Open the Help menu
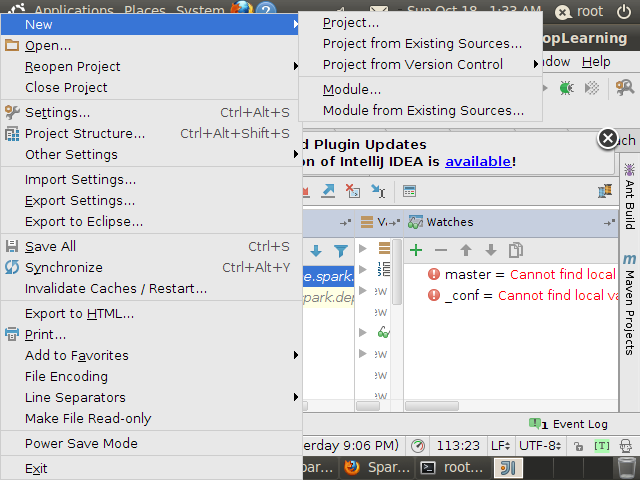Viewport: 640px width, 480px height. (596, 62)
